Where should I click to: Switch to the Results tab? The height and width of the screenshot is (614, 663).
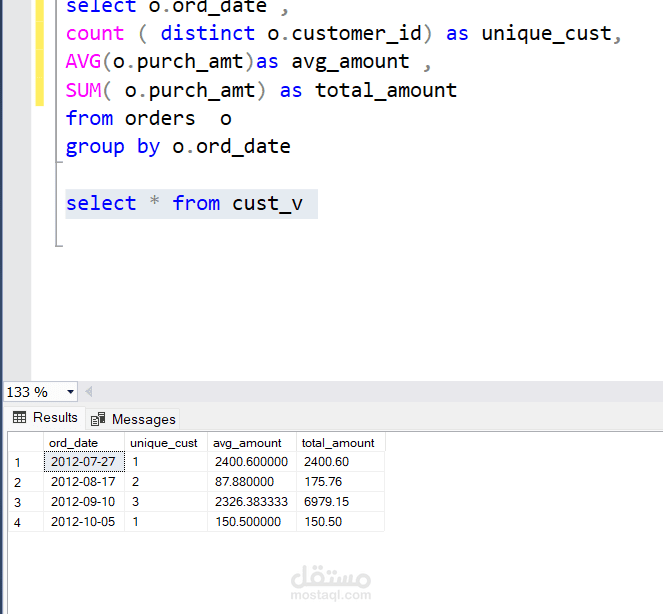[x=45, y=418]
